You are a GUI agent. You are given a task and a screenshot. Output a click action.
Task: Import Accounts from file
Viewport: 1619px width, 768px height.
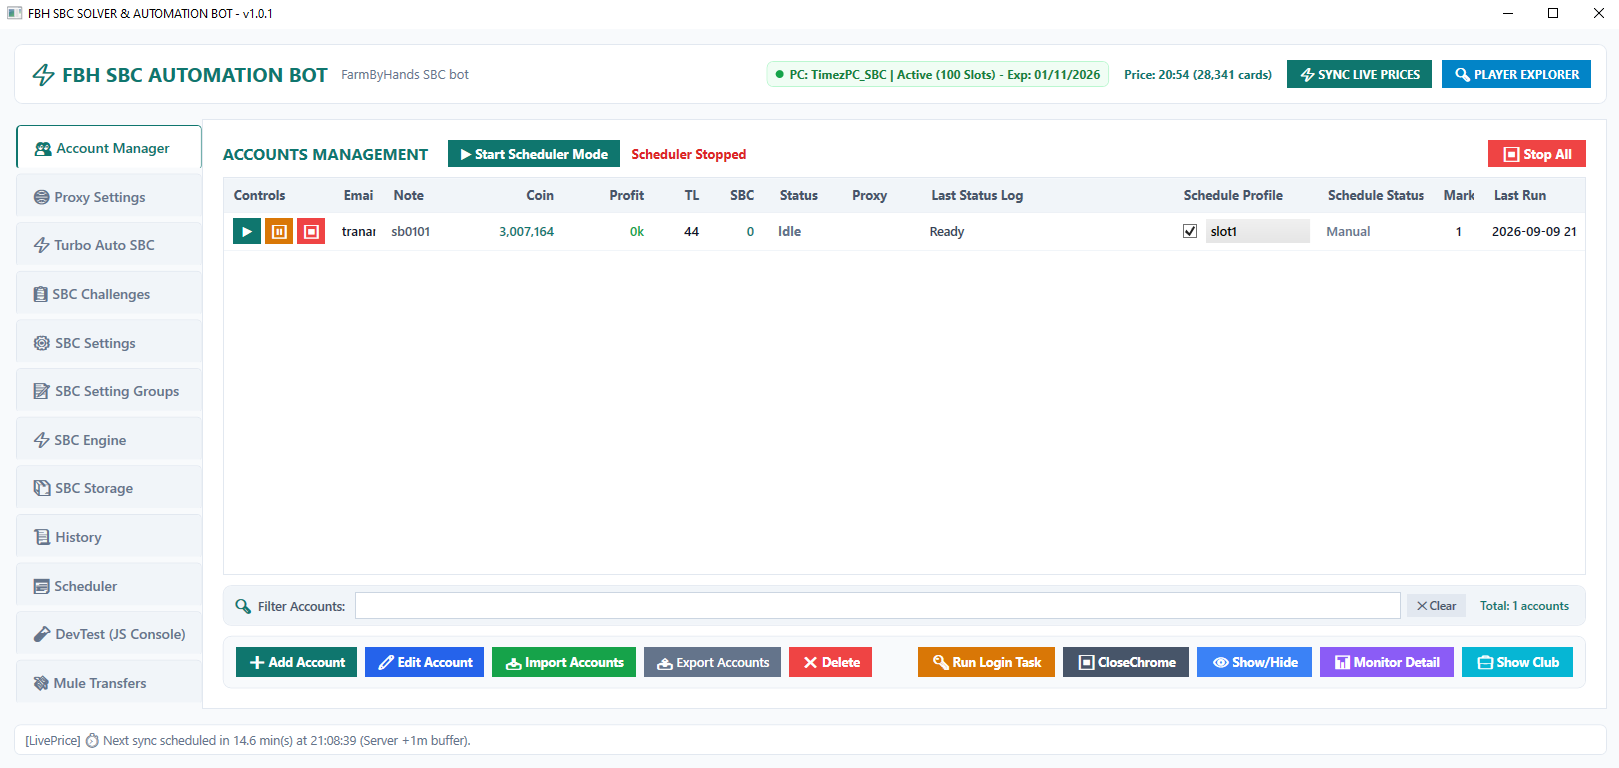564,662
